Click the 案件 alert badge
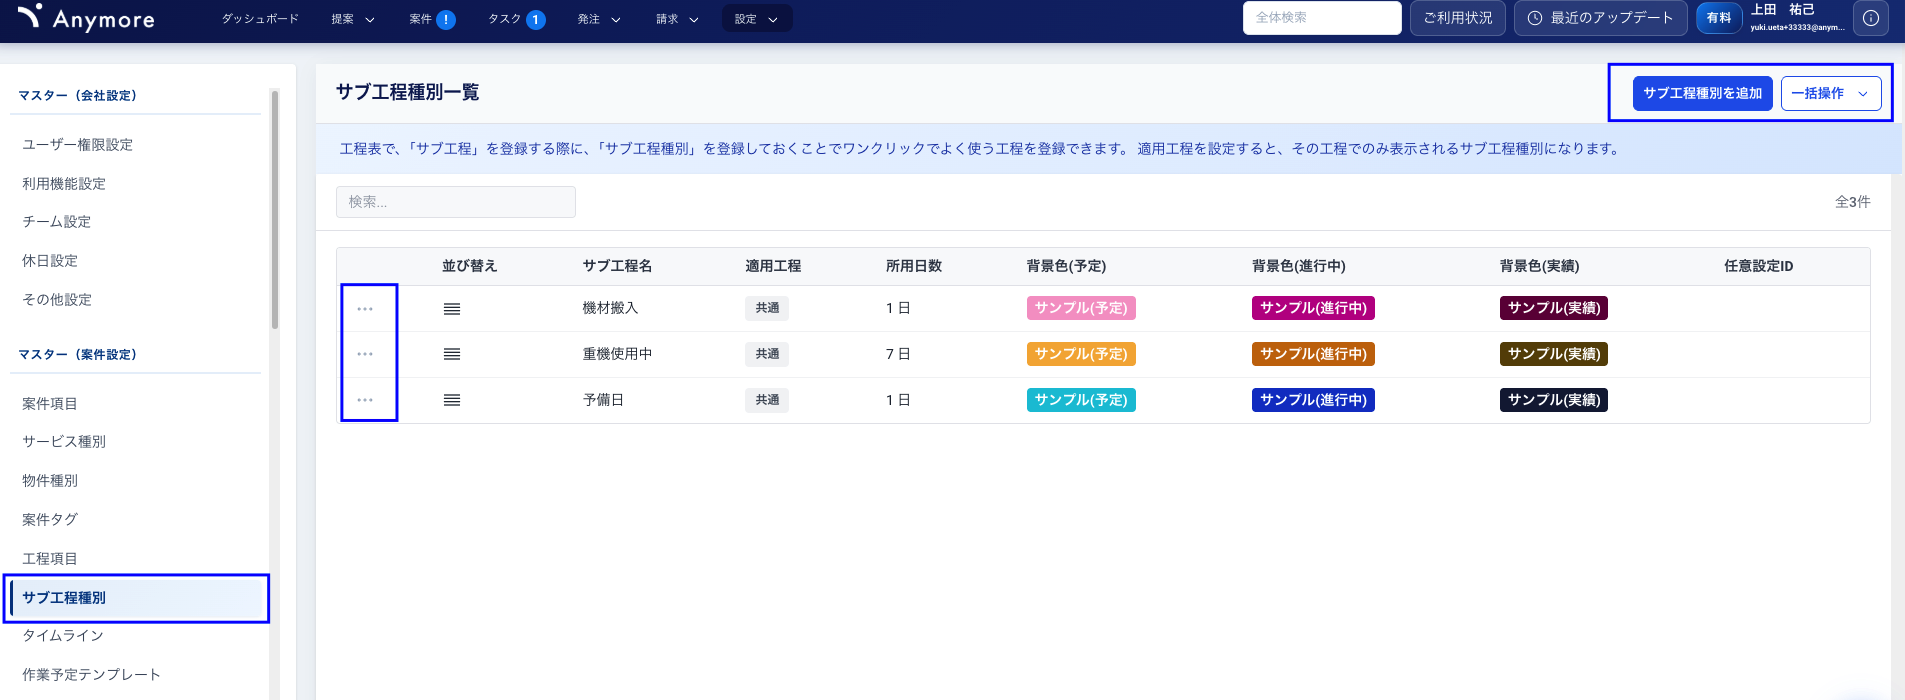This screenshot has width=1905, height=700. [446, 19]
